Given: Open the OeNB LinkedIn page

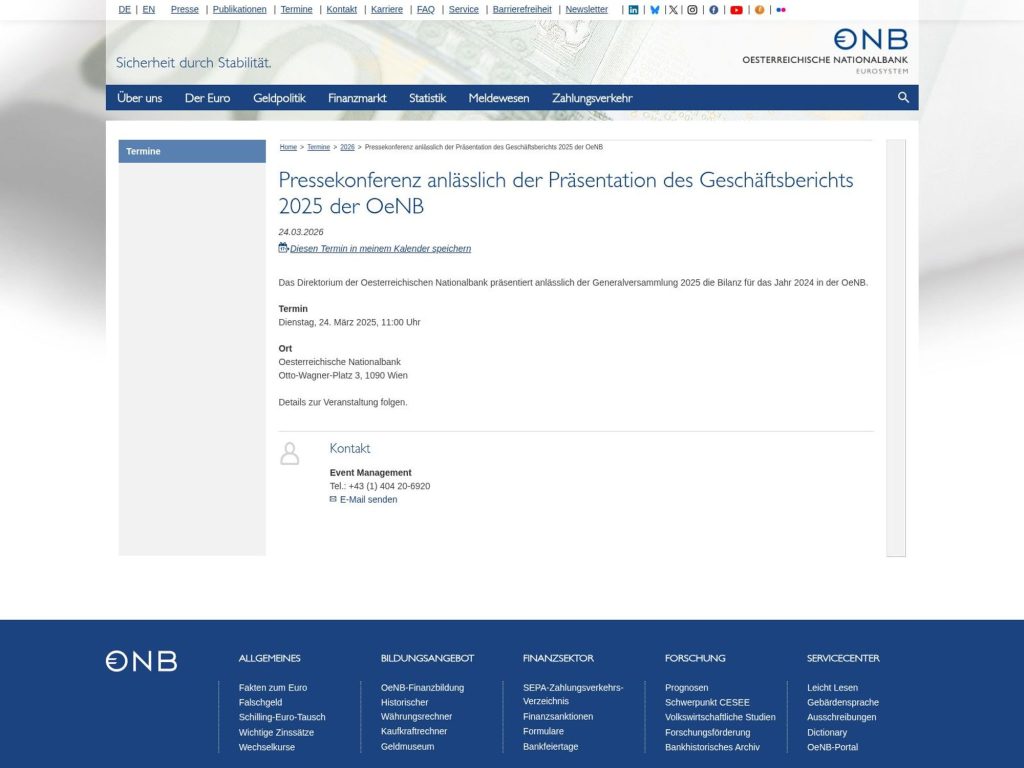Looking at the screenshot, I should pyautogui.click(x=633, y=10).
